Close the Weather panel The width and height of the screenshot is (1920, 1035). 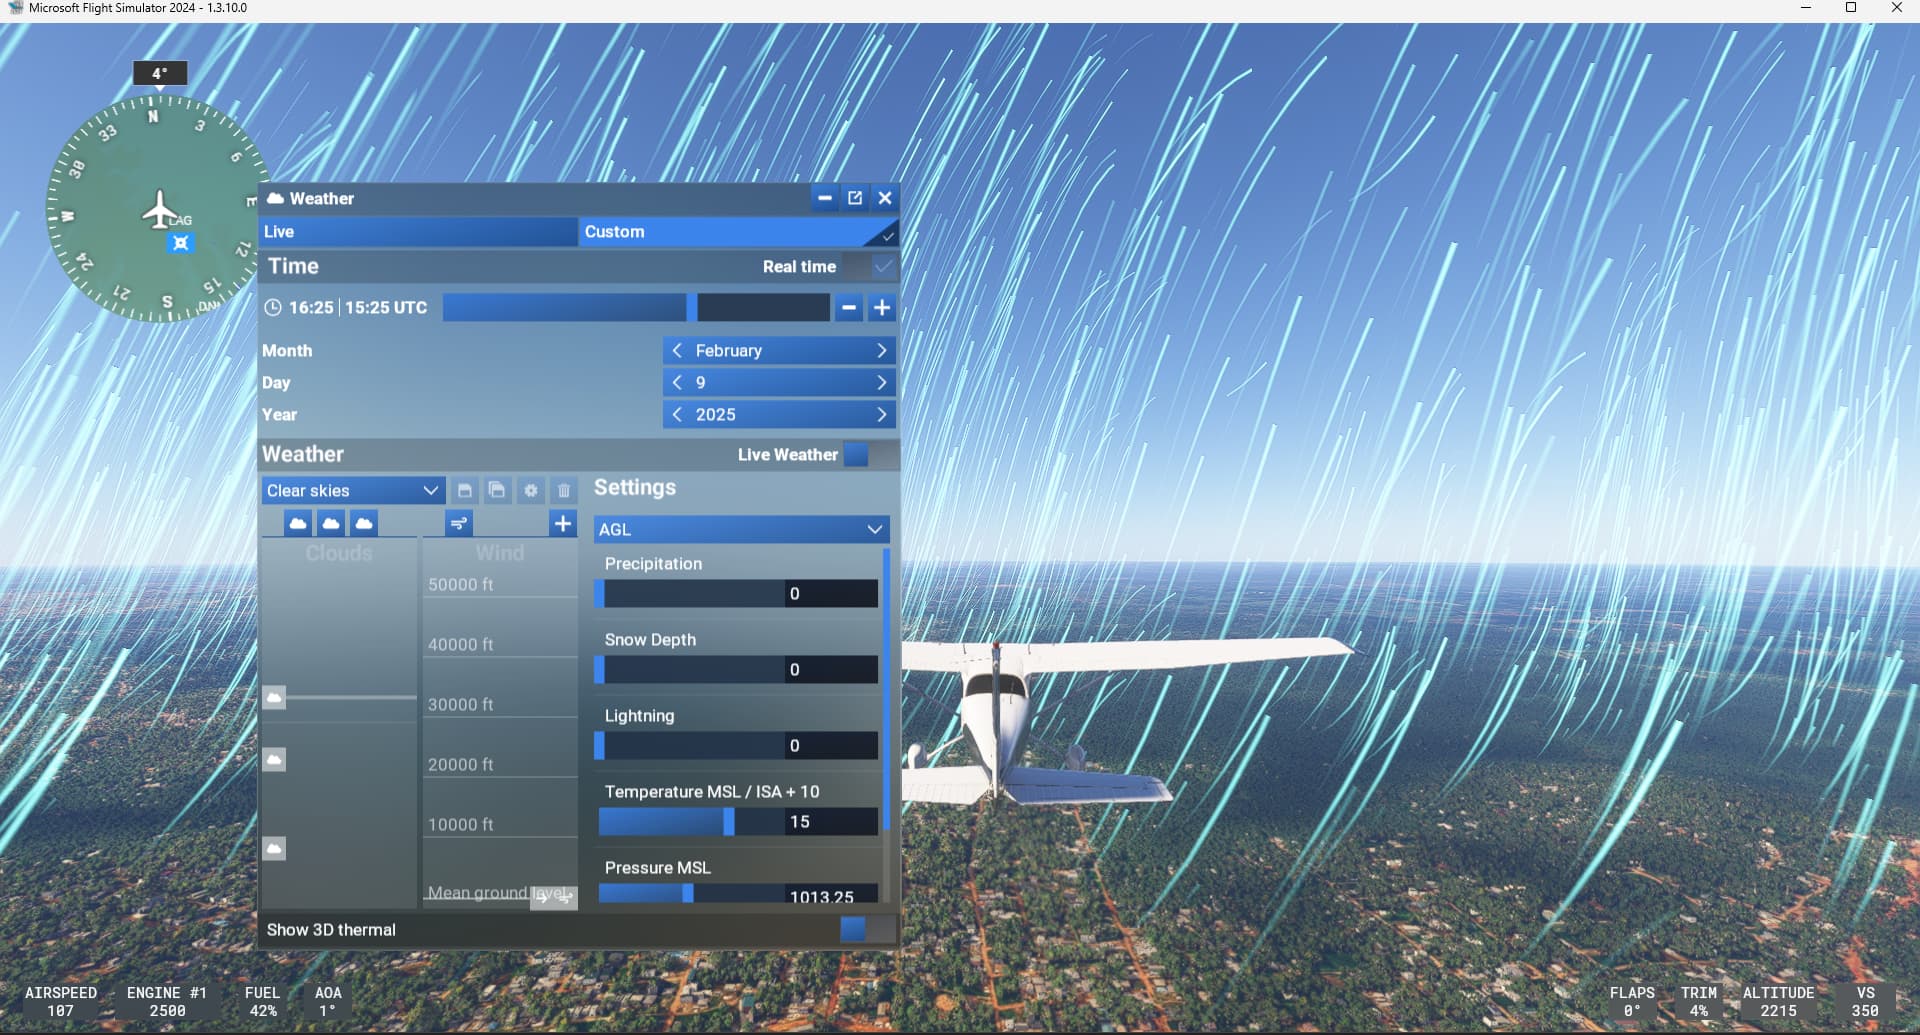(885, 198)
